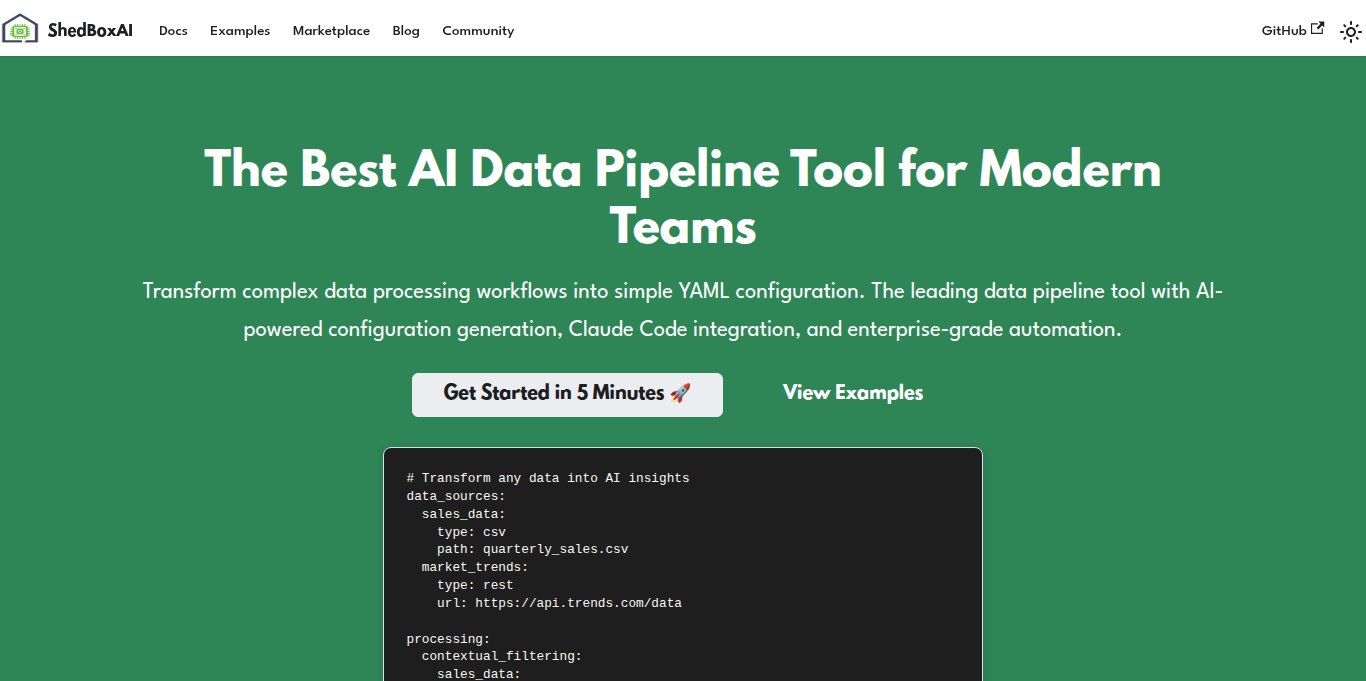This screenshot has height=681, width=1366.
Task: Click the ShedBoxAI house logo icon
Action: pos(20,30)
